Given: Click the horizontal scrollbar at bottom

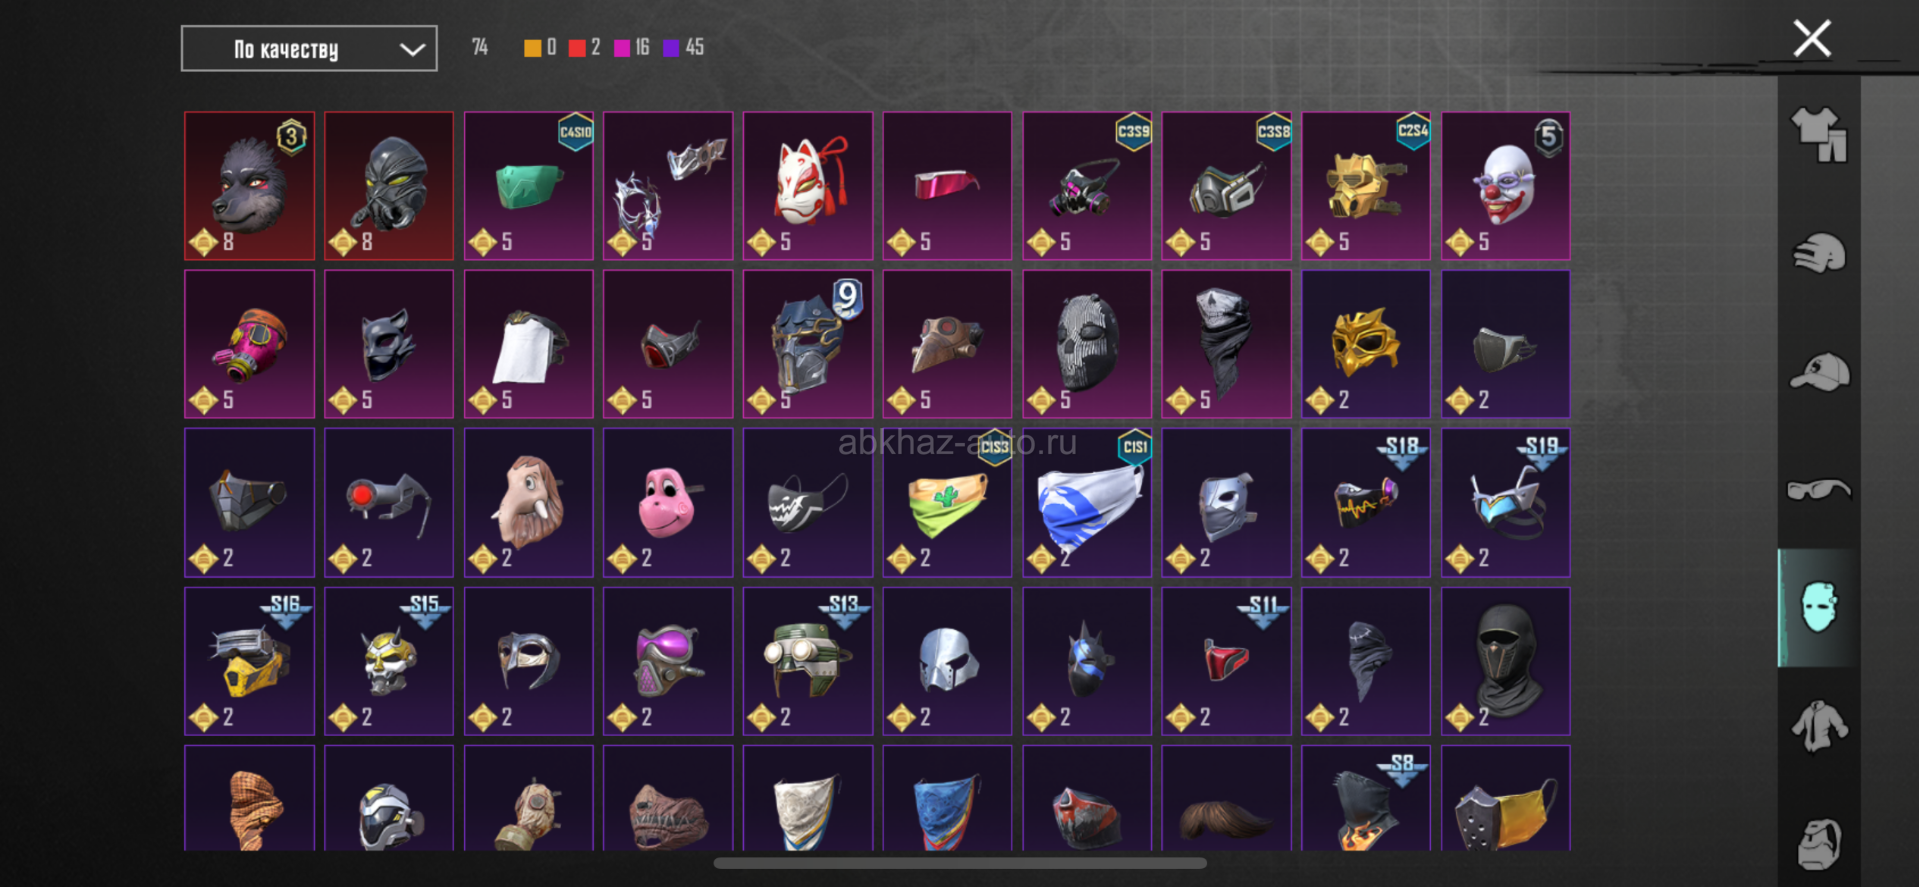Looking at the screenshot, I should pos(960,863).
